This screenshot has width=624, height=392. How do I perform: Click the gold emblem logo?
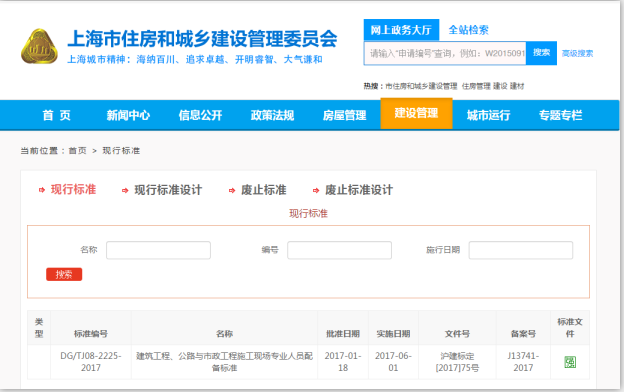point(39,47)
